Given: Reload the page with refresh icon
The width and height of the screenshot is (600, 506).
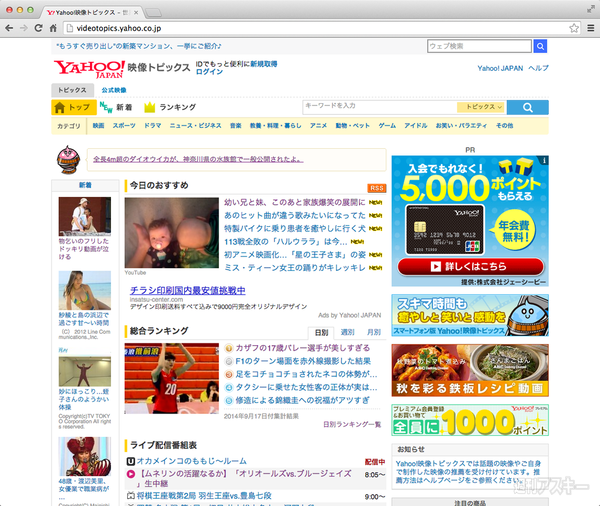Looking at the screenshot, I should pos(38,28).
